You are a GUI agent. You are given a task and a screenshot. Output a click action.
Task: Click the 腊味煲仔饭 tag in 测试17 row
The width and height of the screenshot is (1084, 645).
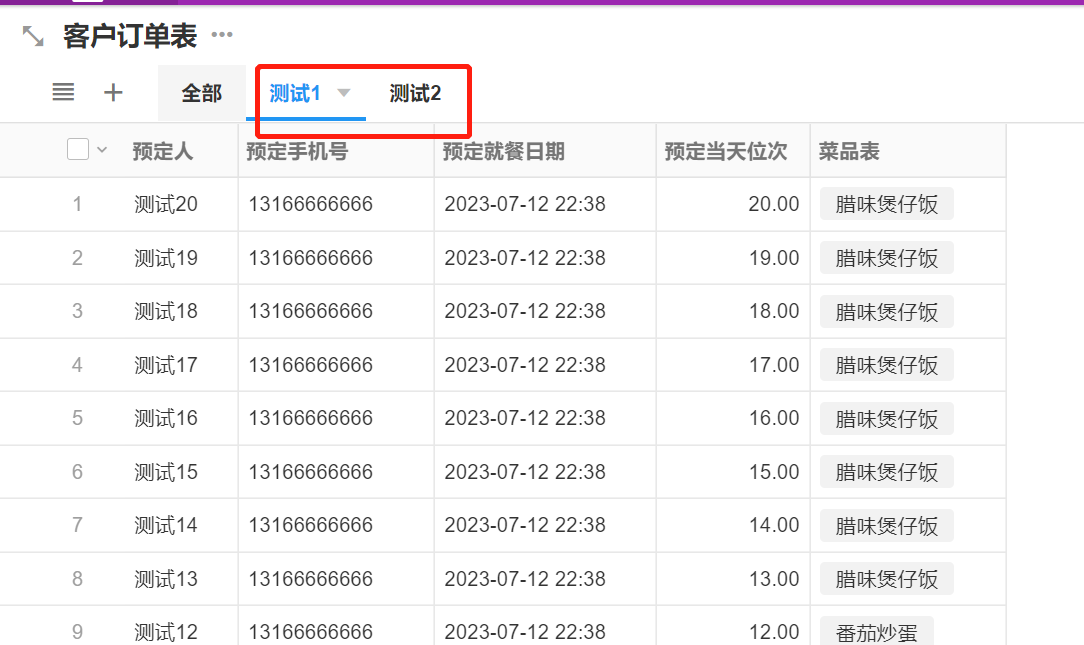point(887,365)
